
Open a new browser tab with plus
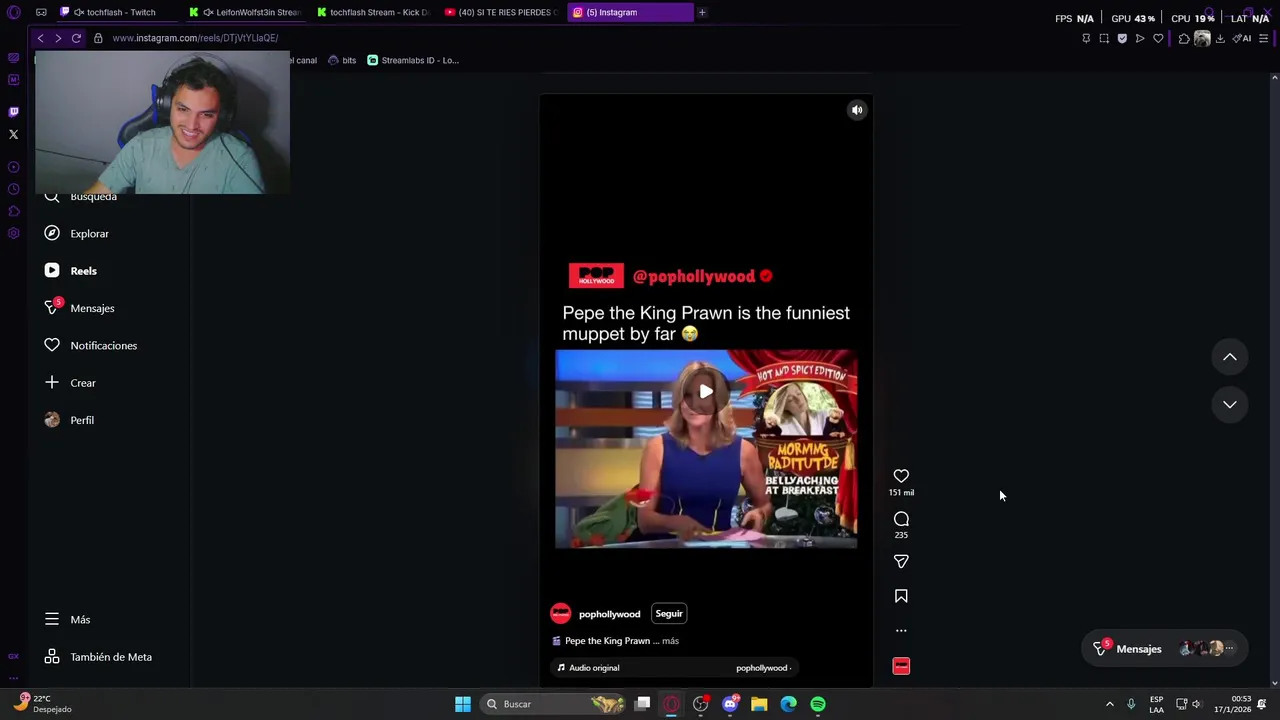click(702, 12)
